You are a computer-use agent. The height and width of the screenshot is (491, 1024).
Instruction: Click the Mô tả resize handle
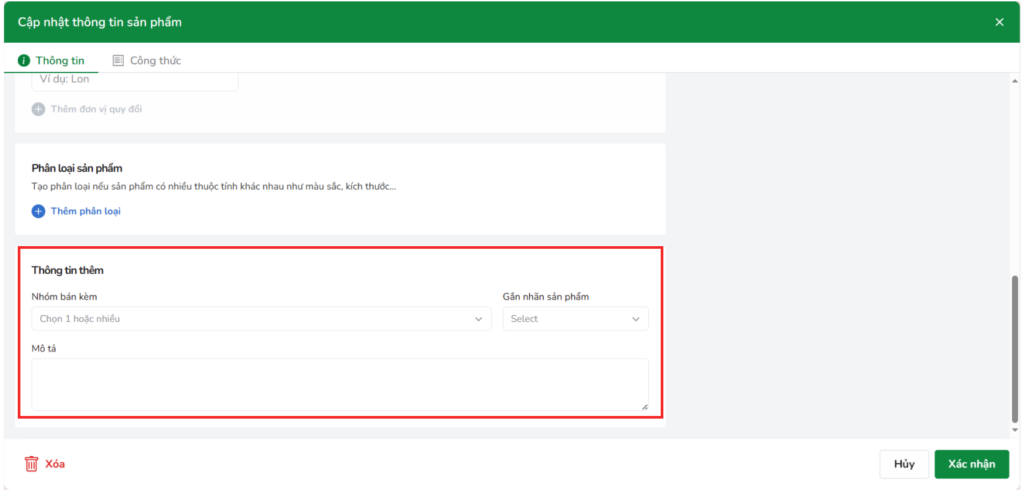point(644,406)
